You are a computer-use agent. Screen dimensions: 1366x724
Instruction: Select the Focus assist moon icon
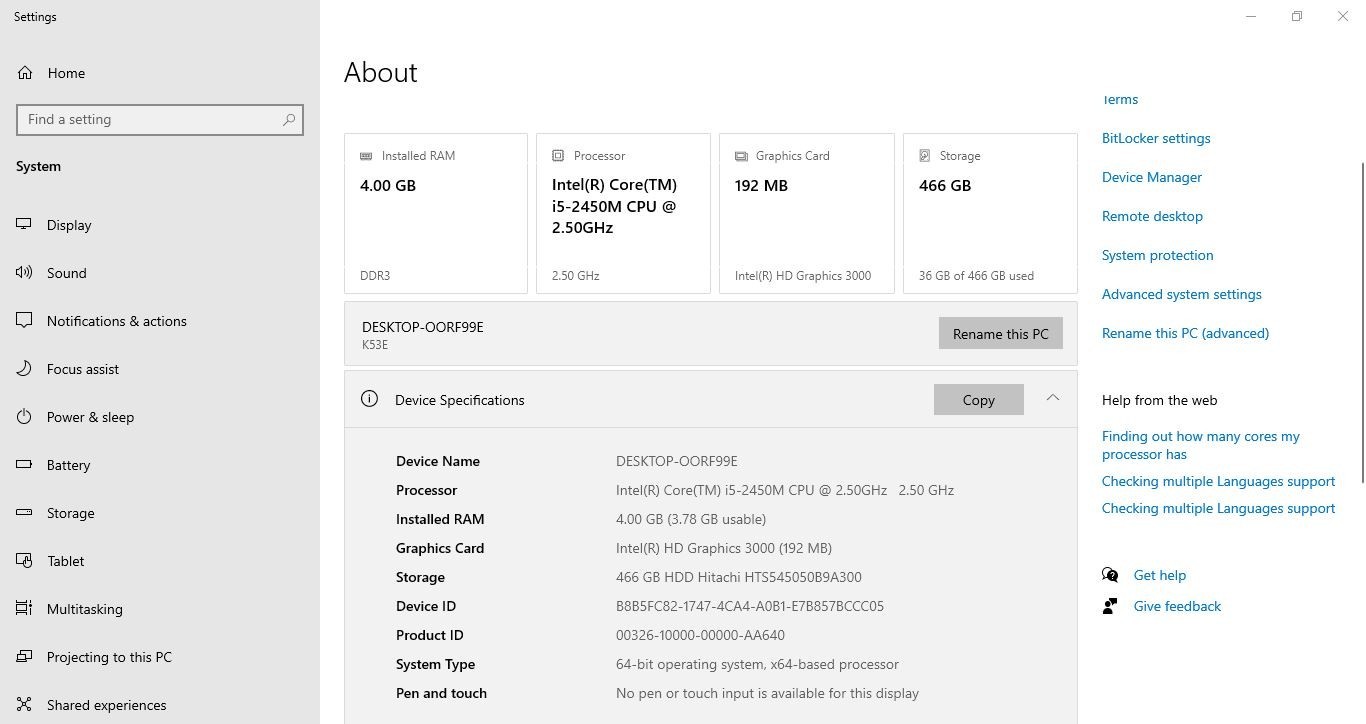pyautogui.click(x=25, y=369)
